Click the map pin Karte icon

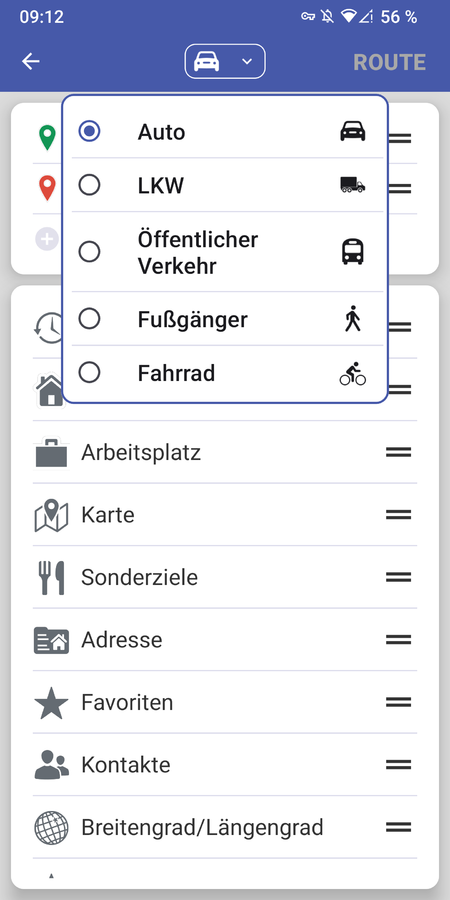(x=51, y=515)
